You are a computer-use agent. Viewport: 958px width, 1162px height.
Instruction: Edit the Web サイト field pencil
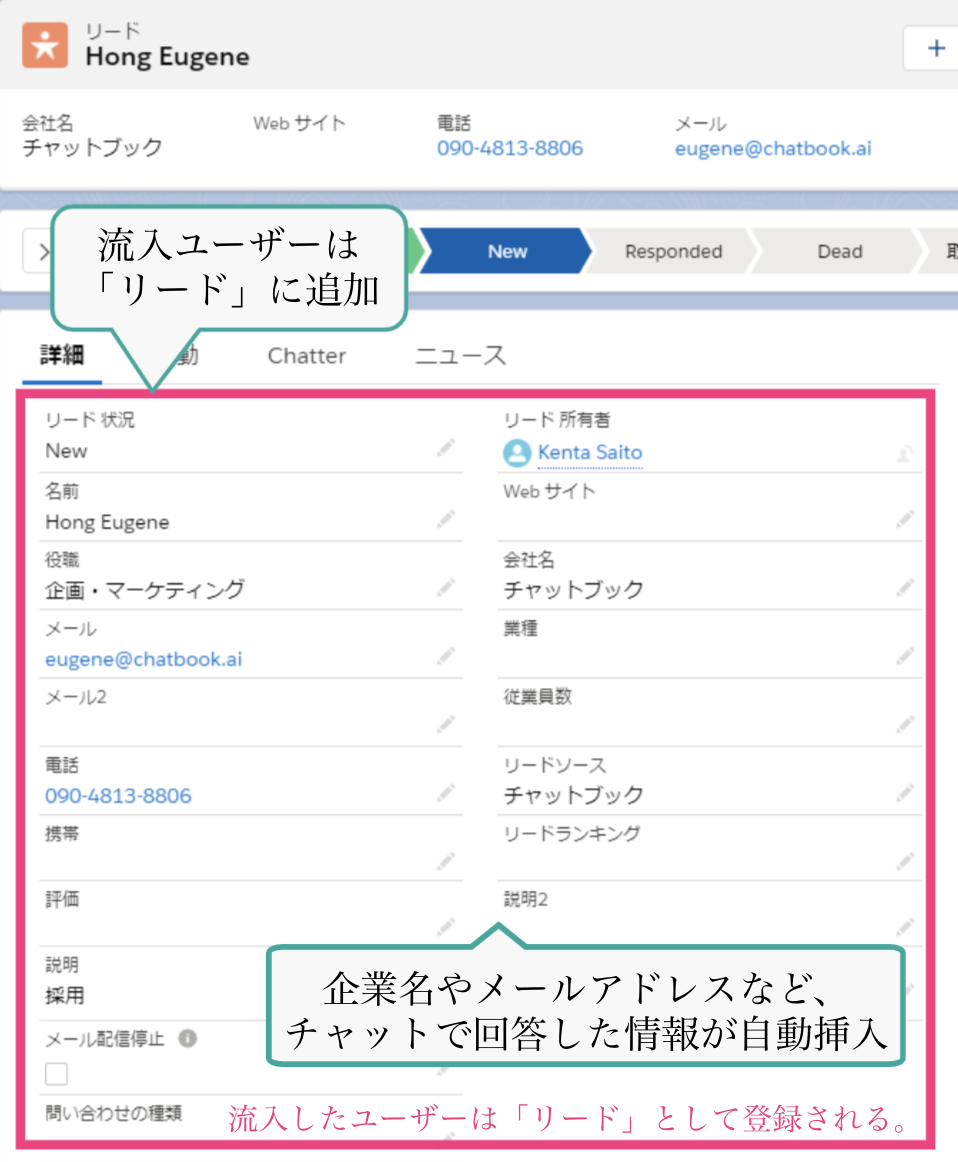pos(905,519)
